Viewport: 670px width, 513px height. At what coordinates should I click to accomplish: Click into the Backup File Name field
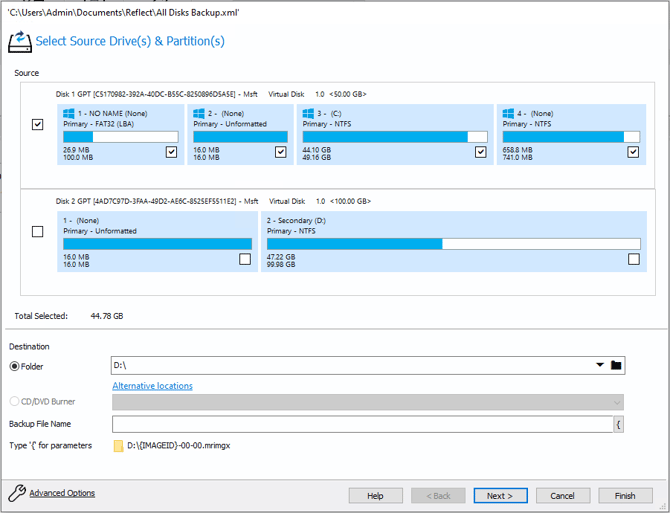(x=361, y=424)
